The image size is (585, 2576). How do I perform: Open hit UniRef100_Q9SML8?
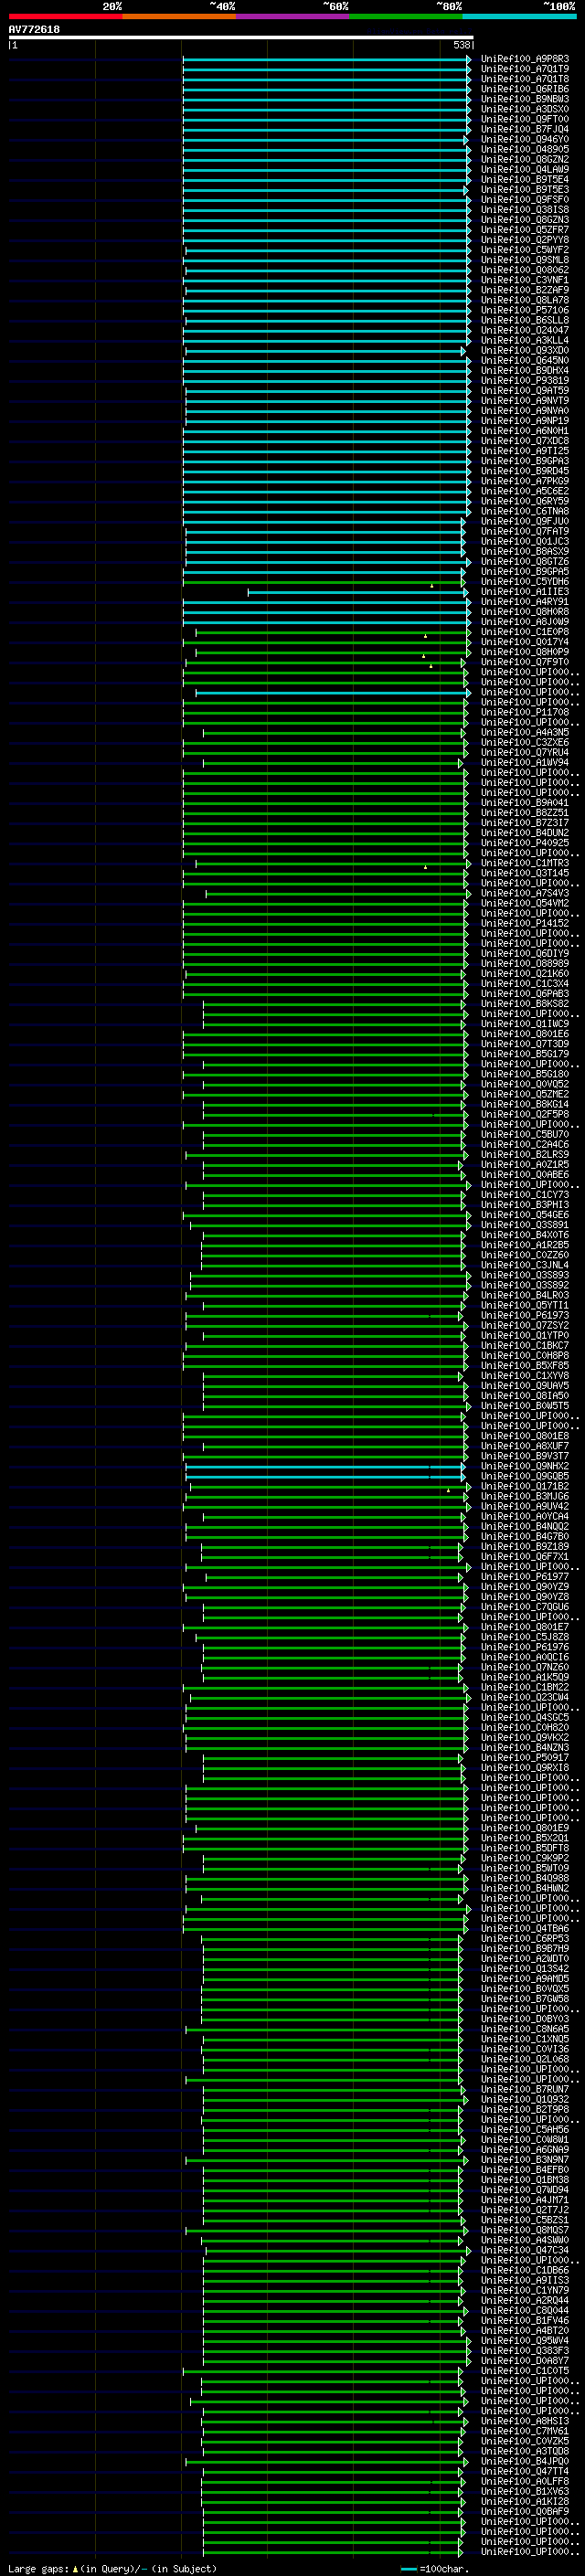(x=525, y=260)
